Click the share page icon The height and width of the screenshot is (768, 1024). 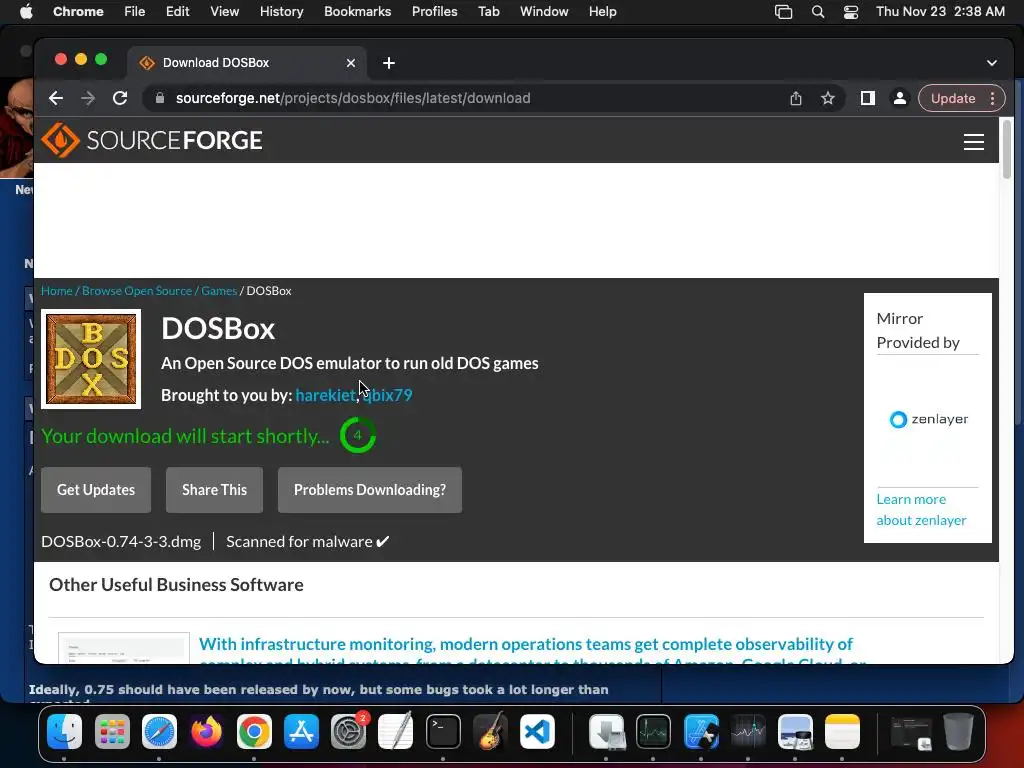click(x=795, y=99)
